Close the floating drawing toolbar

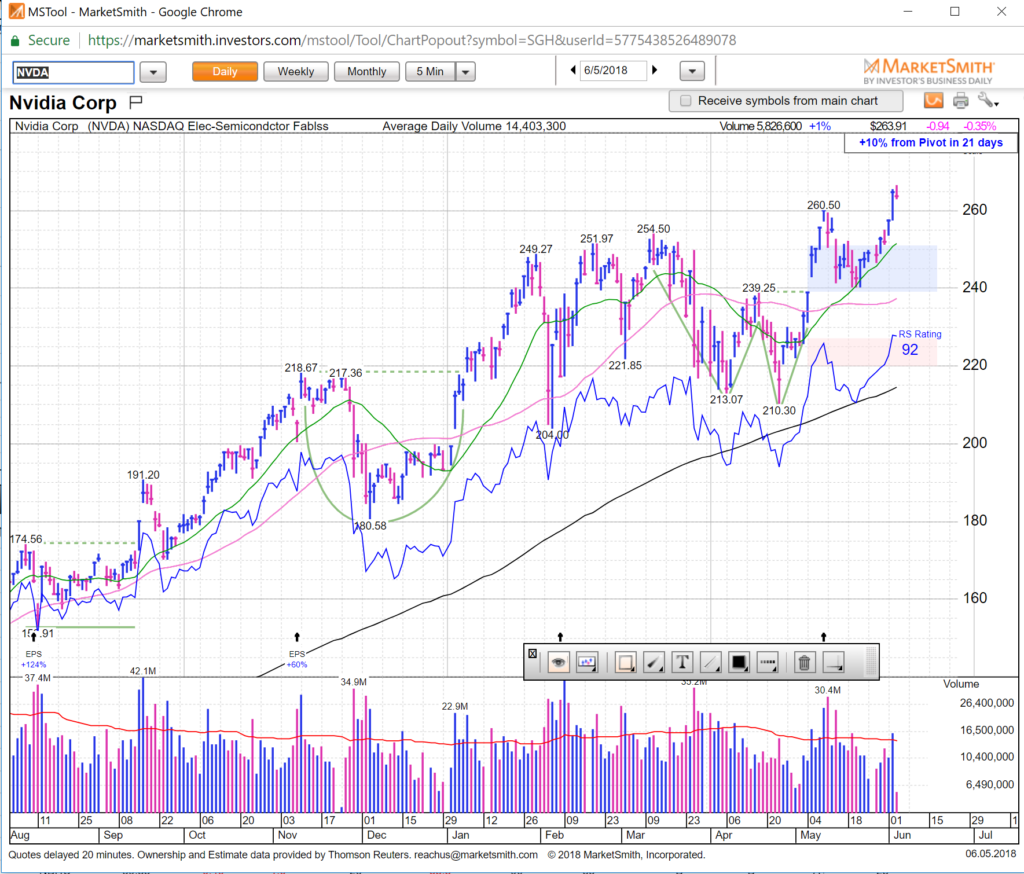point(532,653)
